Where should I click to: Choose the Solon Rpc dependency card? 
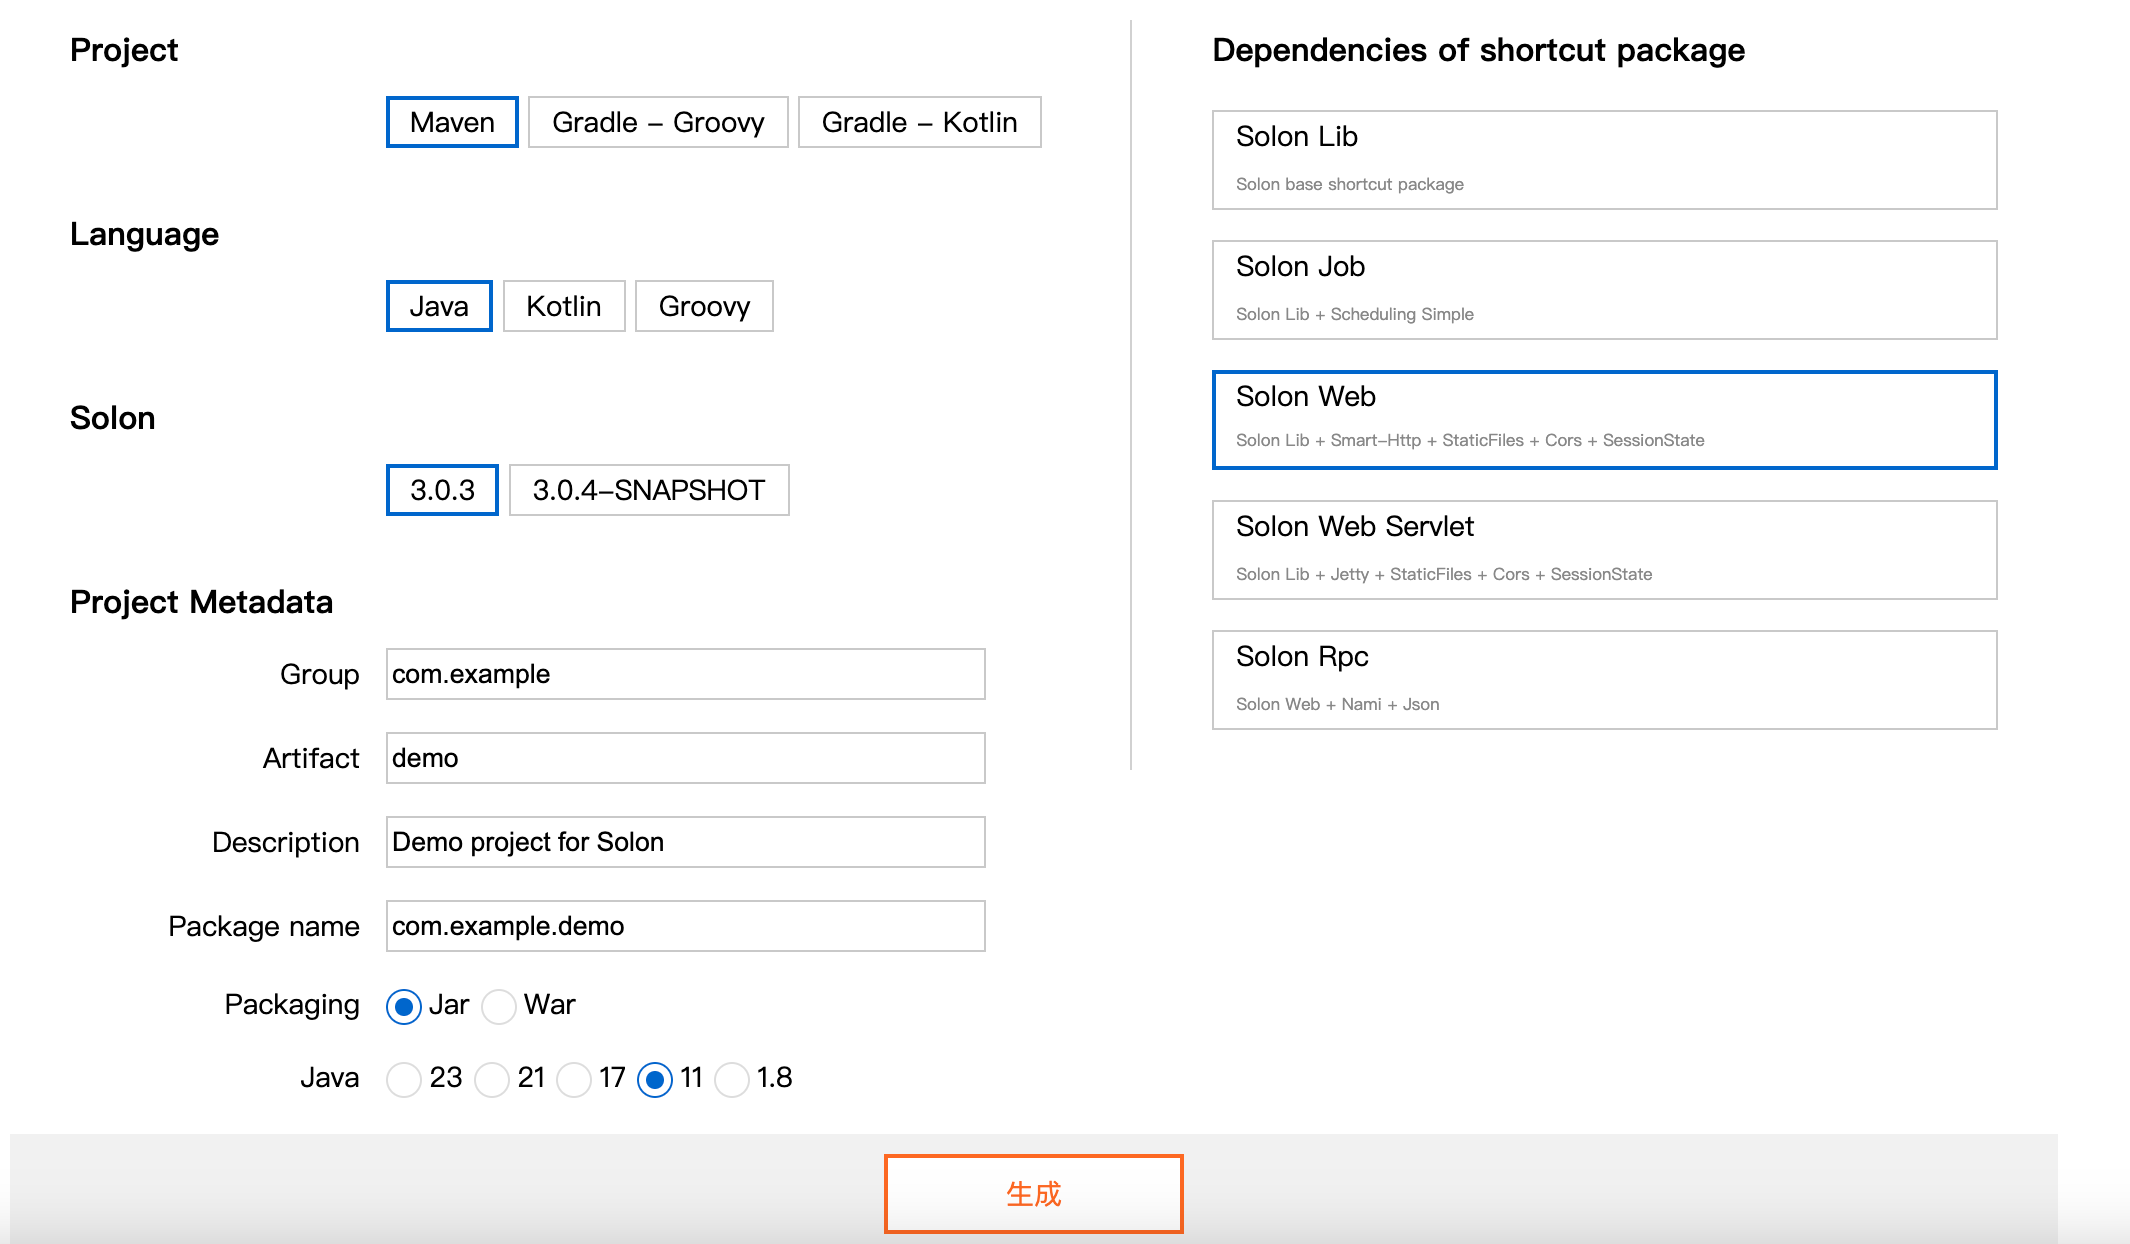point(1604,680)
